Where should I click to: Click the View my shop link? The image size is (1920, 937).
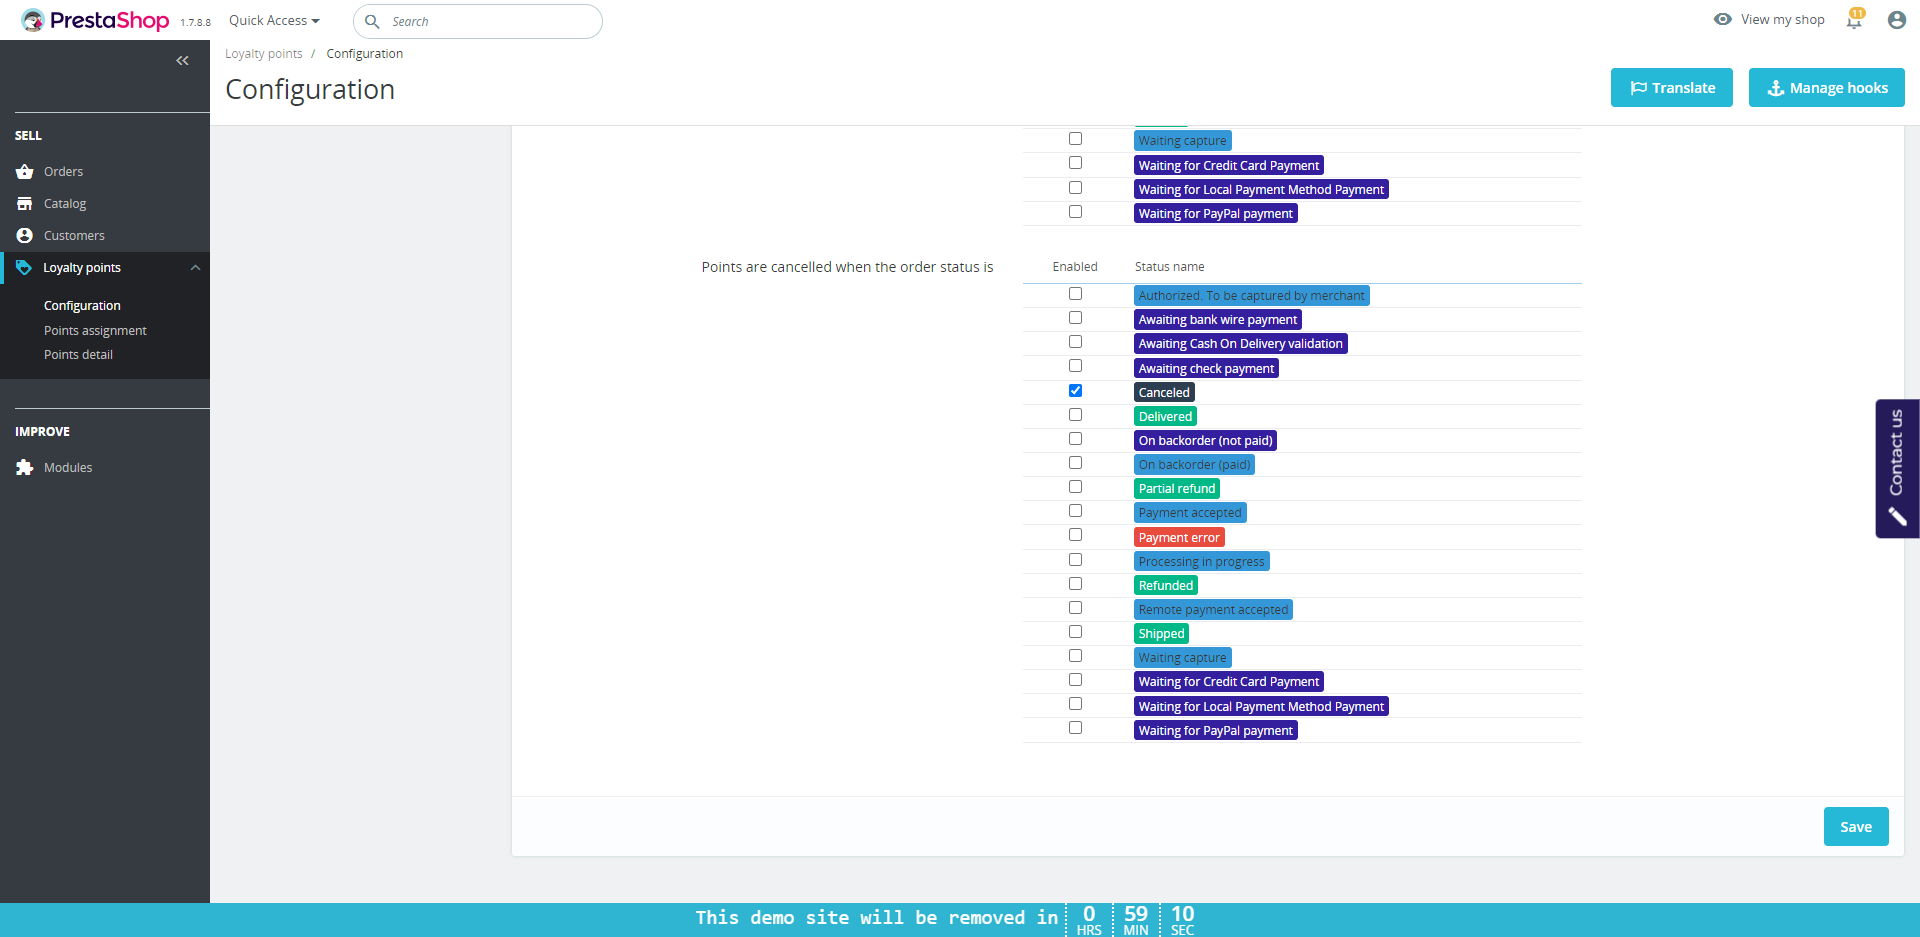pos(1782,20)
